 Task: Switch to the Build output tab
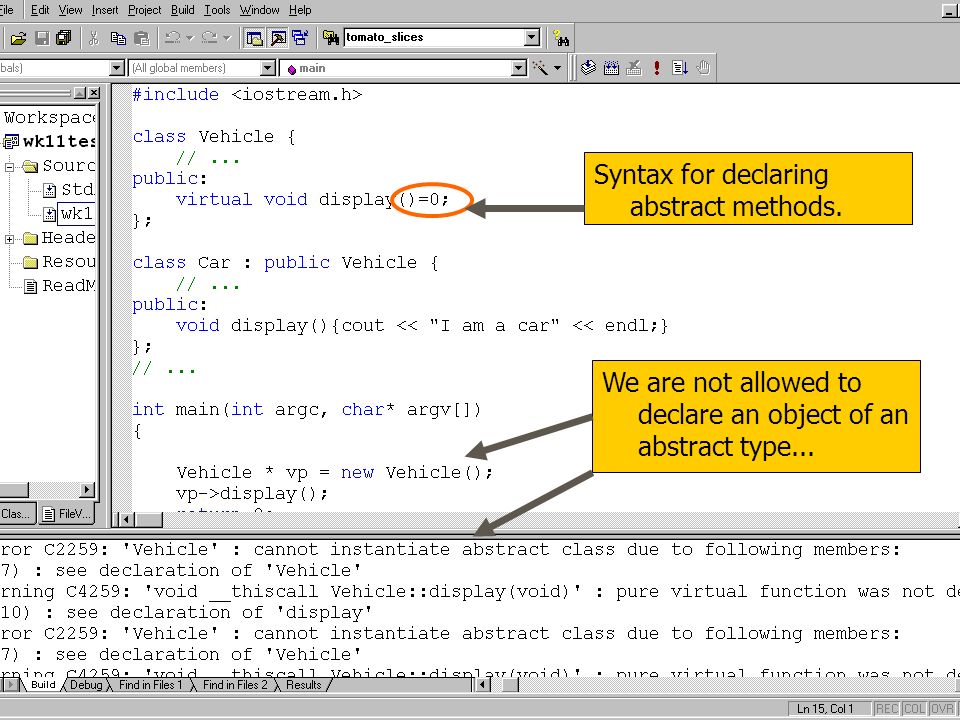(x=43, y=684)
